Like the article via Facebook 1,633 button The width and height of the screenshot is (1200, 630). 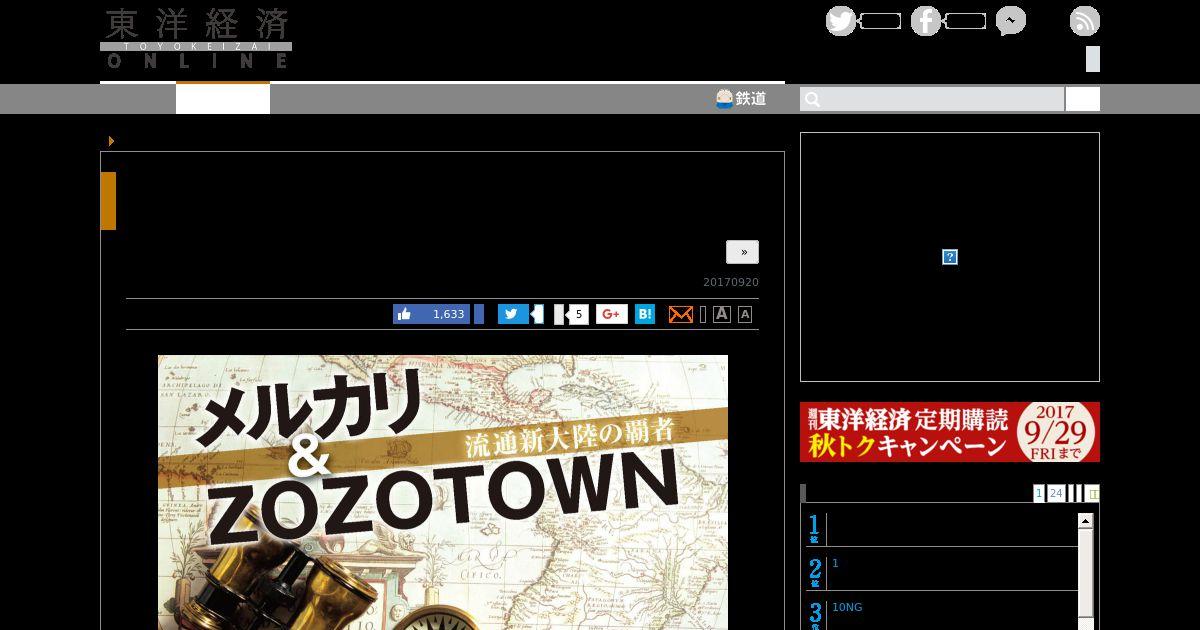point(431,314)
